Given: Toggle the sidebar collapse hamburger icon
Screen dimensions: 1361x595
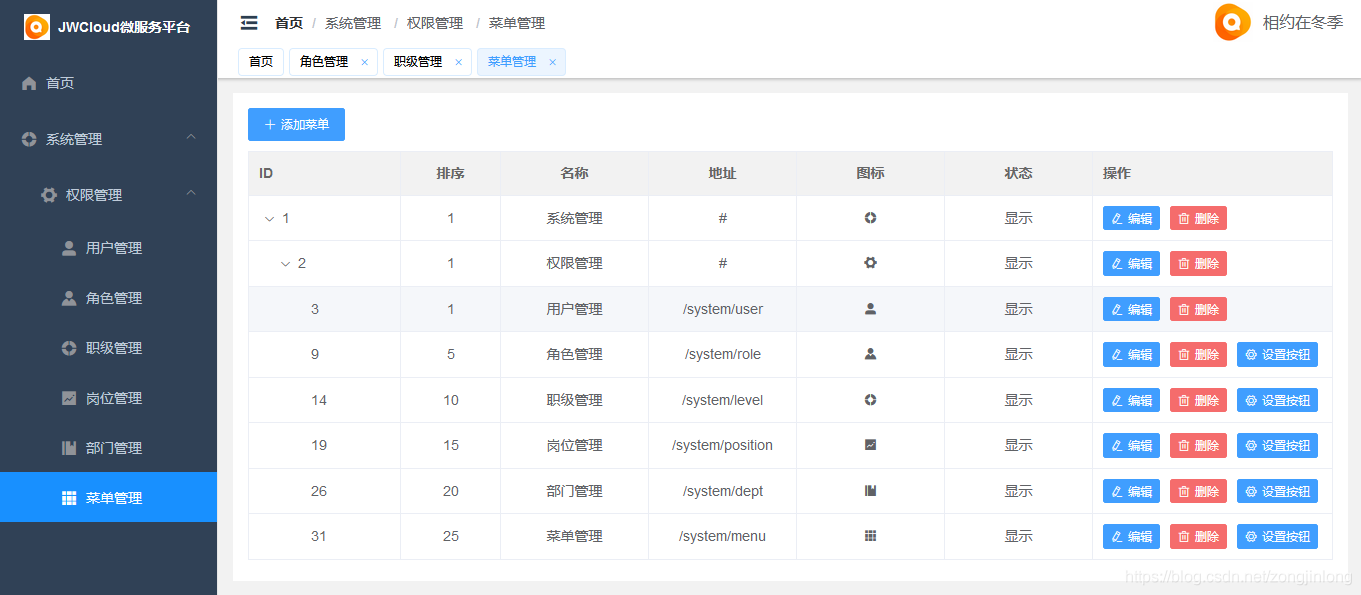Looking at the screenshot, I should point(249,23).
